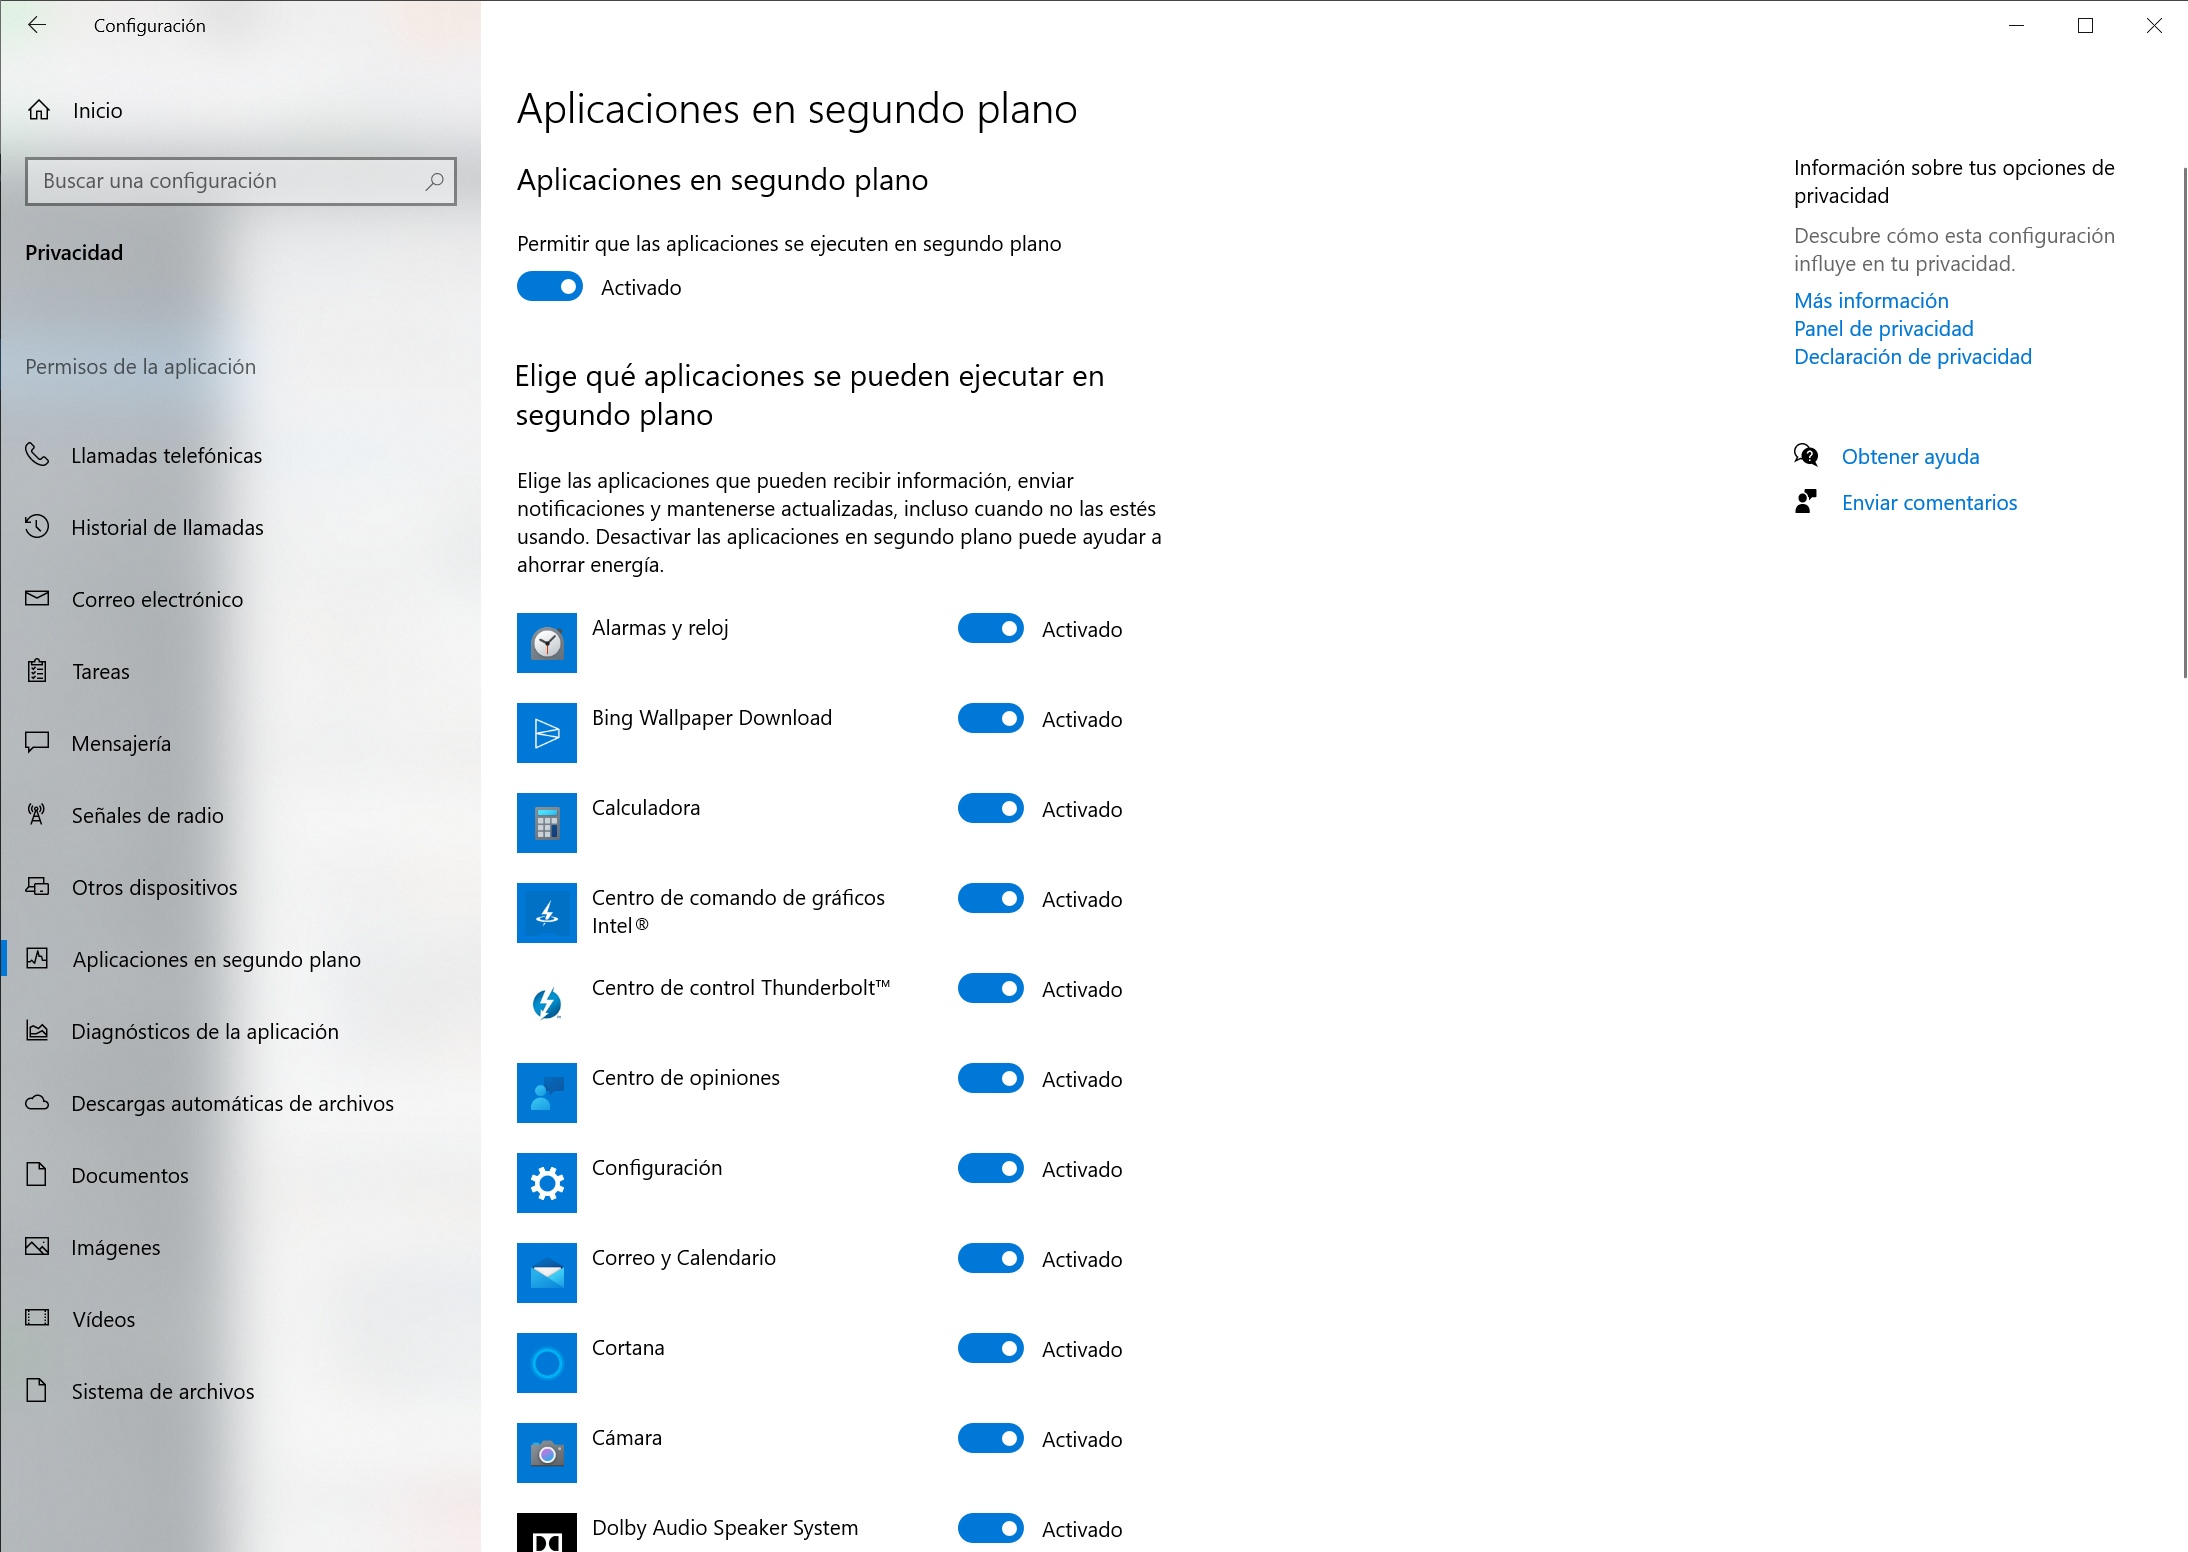The image size is (2188, 1552).
Task: Open the Más información link
Action: click(x=1871, y=300)
